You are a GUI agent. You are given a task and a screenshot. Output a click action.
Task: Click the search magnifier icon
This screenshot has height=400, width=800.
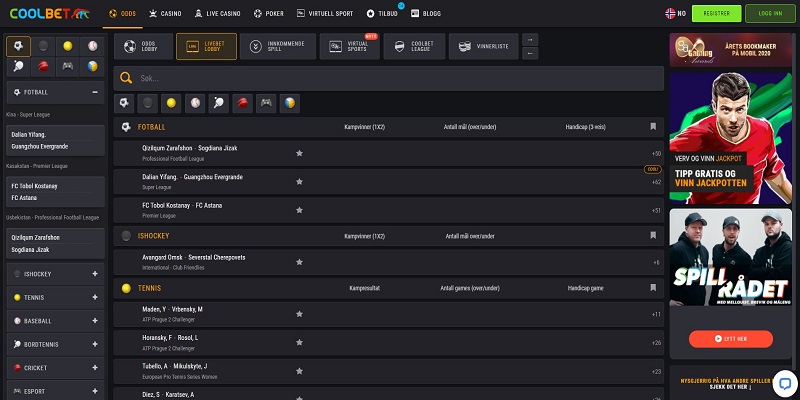coord(126,78)
